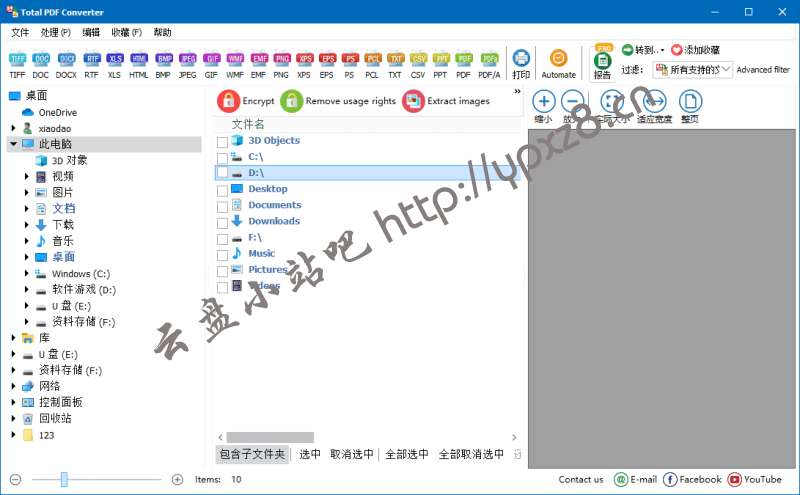Select the PPT conversion icon
Screen dimensions: 800x495
click(440, 65)
